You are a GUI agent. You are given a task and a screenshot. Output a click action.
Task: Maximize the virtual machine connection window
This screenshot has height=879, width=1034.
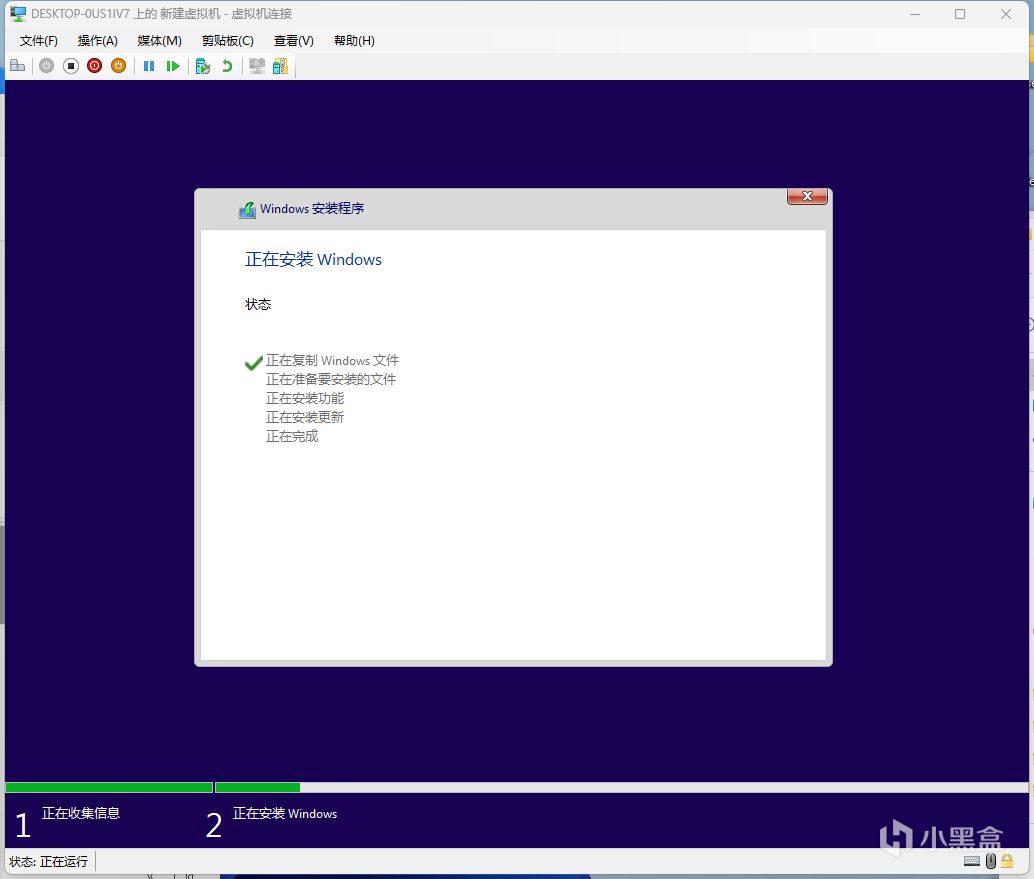(x=960, y=14)
